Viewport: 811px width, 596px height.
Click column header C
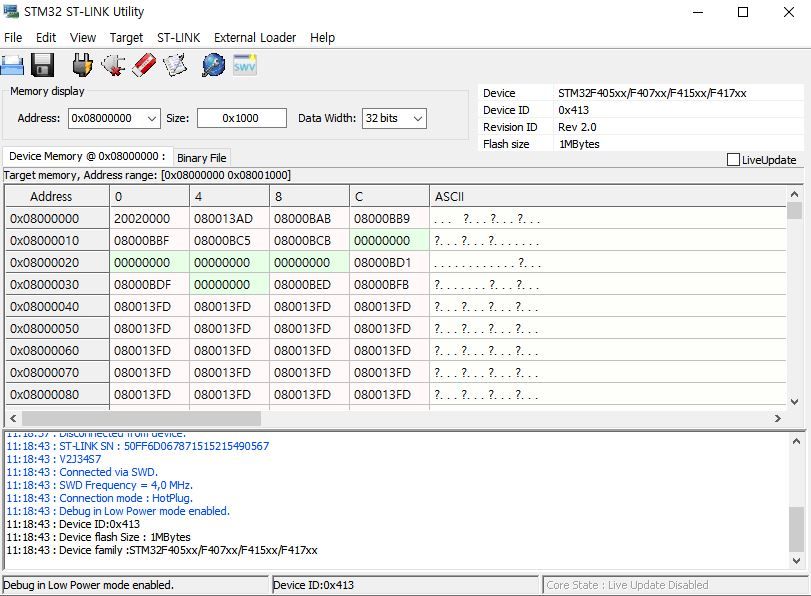coord(389,197)
